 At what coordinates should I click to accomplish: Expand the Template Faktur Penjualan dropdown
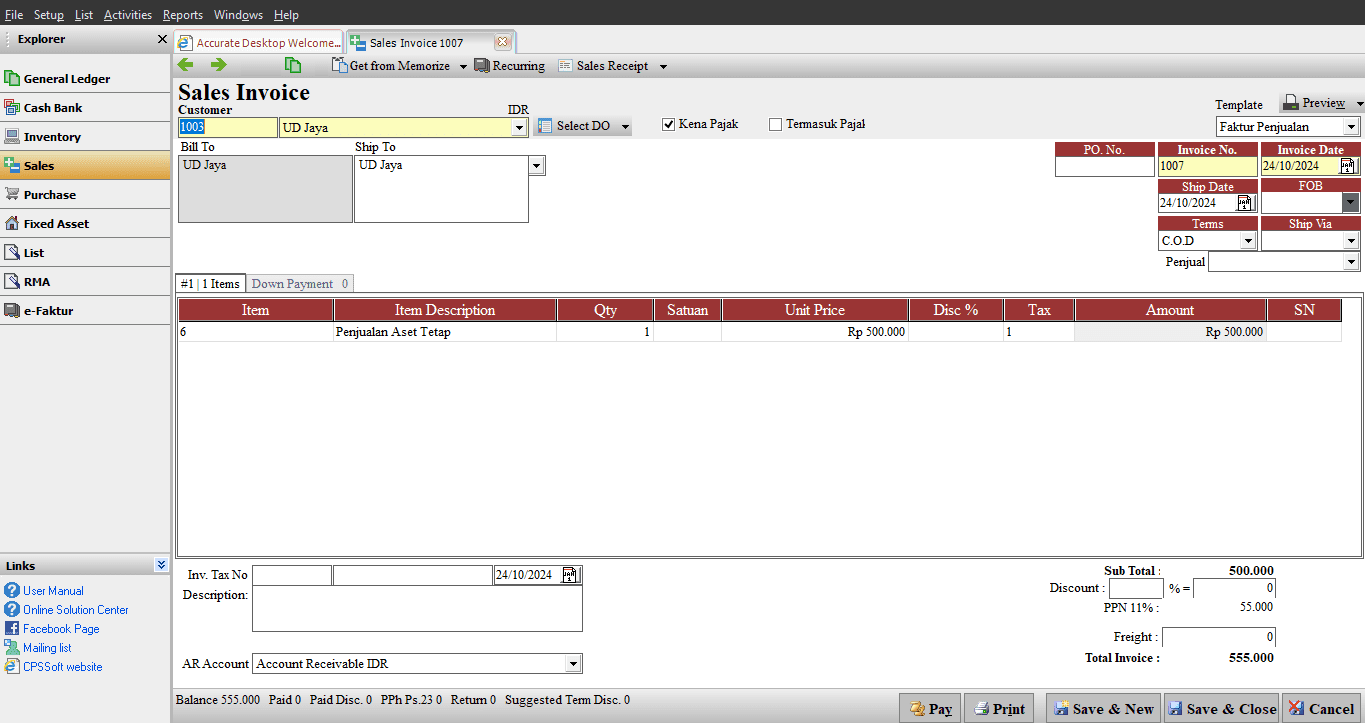1351,127
